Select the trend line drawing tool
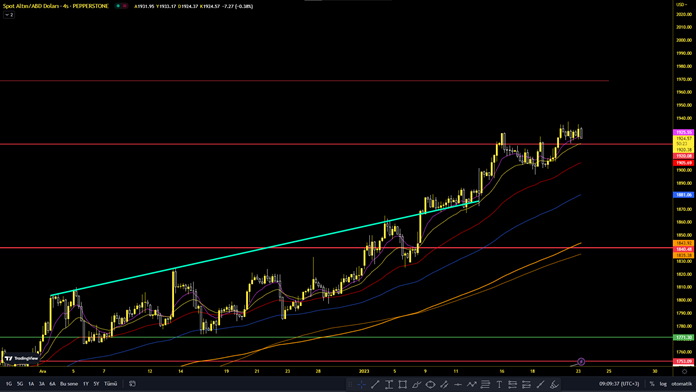 click(x=375, y=384)
